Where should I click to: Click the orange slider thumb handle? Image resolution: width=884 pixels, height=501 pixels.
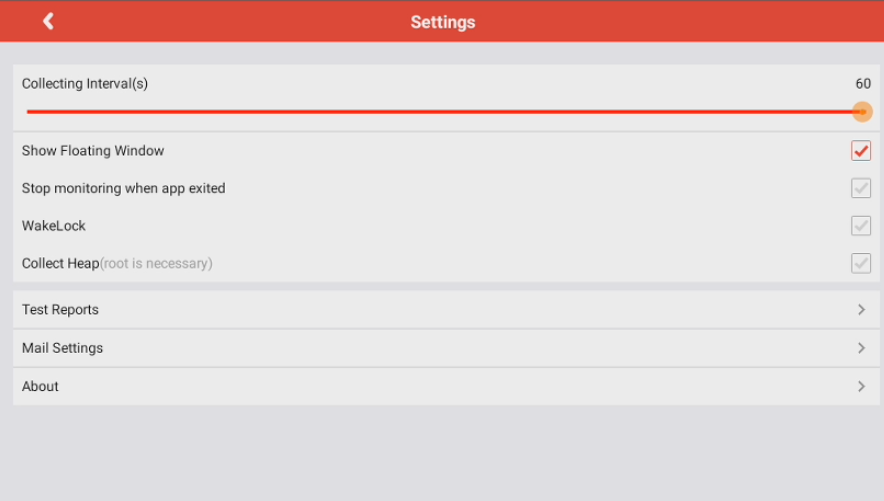tap(862, 112)
